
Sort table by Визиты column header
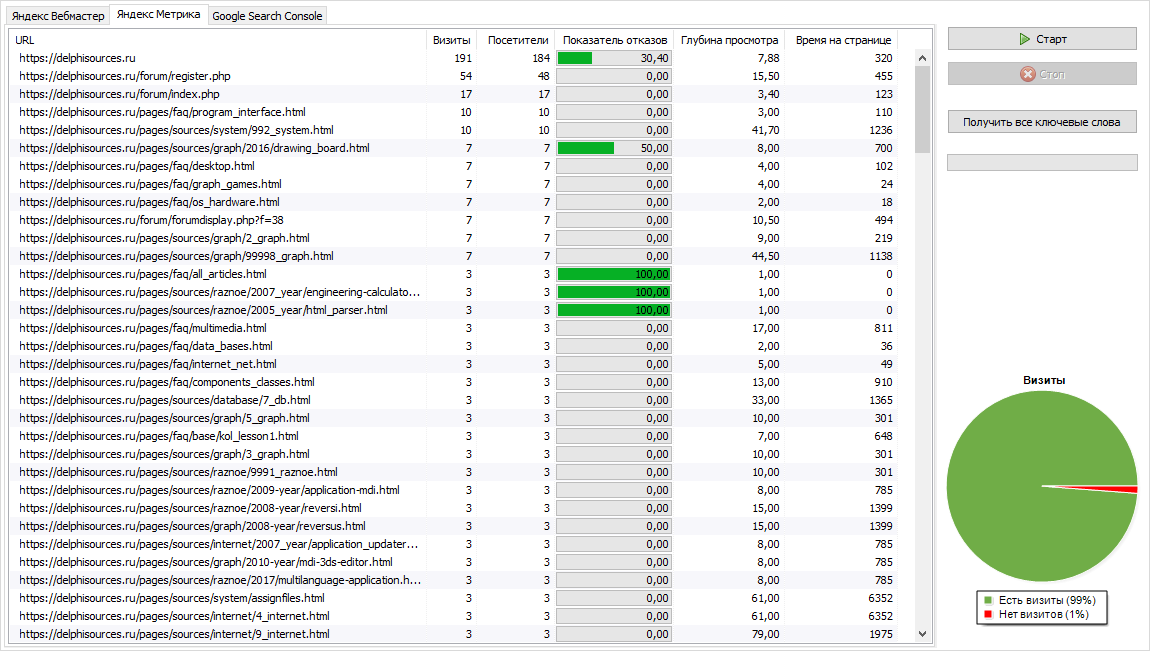pos(451,40)
